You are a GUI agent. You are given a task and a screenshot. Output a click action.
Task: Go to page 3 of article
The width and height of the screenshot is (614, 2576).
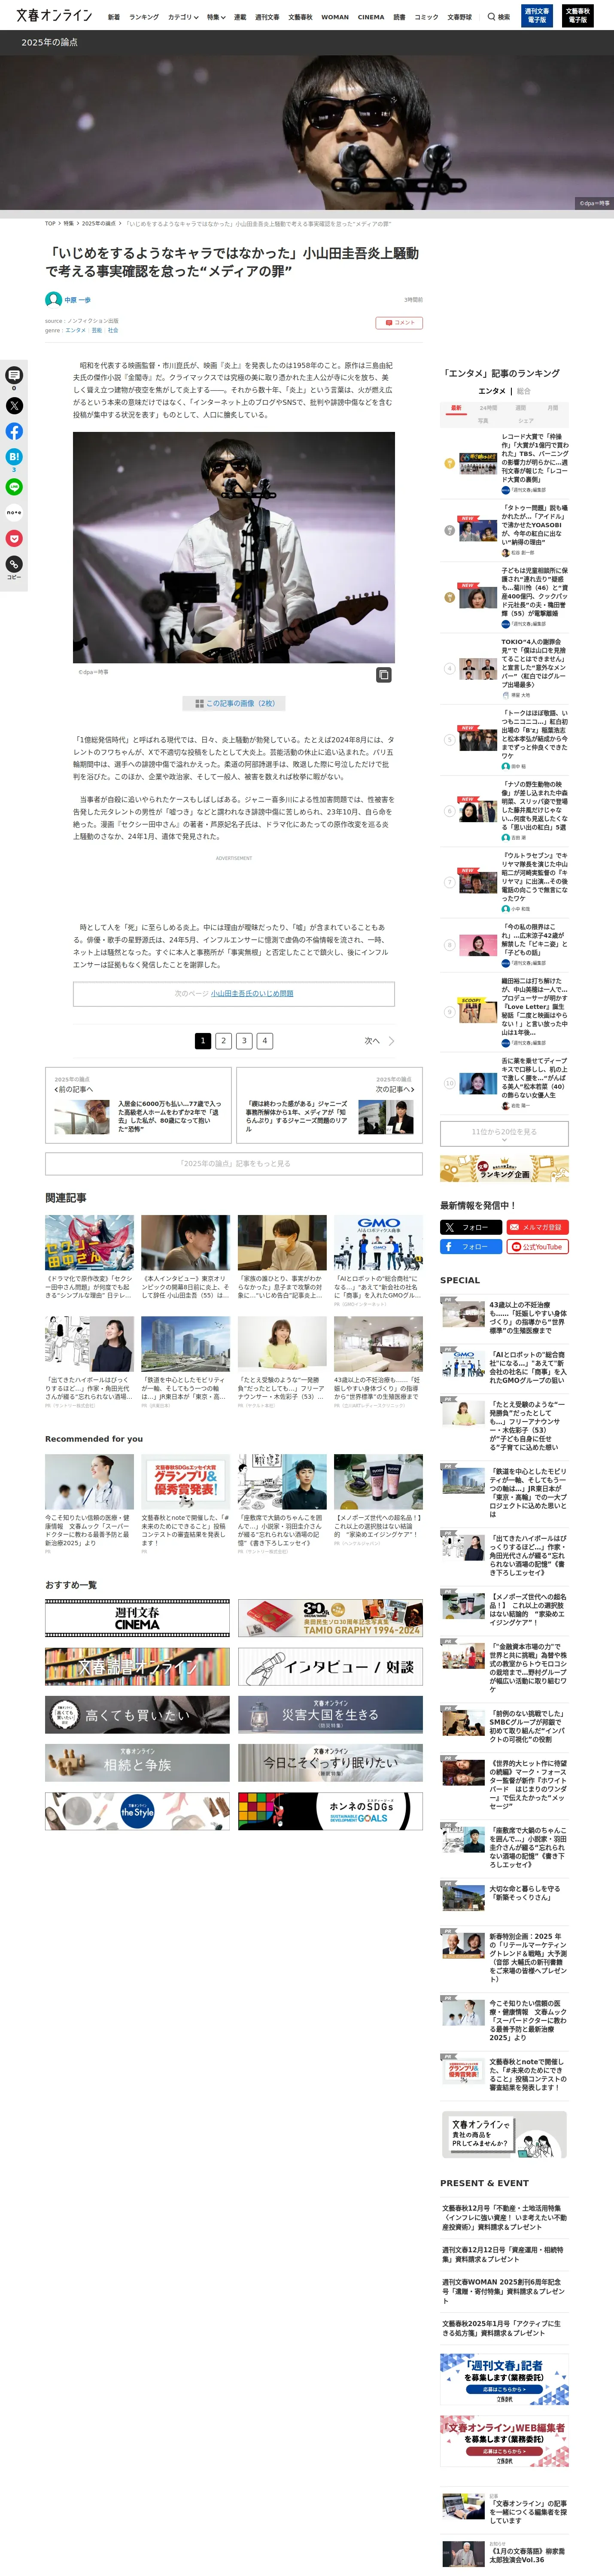click(x=244, y=1041)
